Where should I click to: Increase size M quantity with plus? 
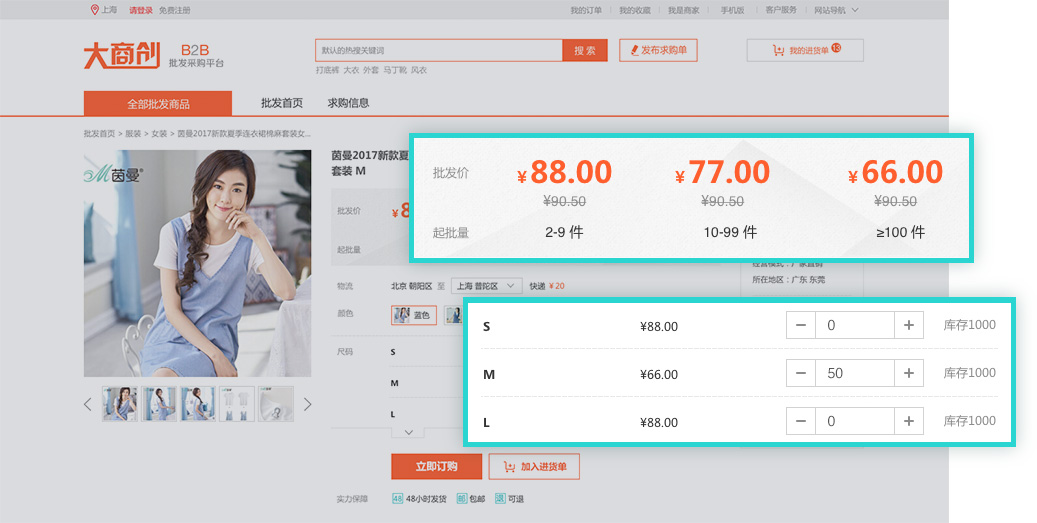point(909,374)
